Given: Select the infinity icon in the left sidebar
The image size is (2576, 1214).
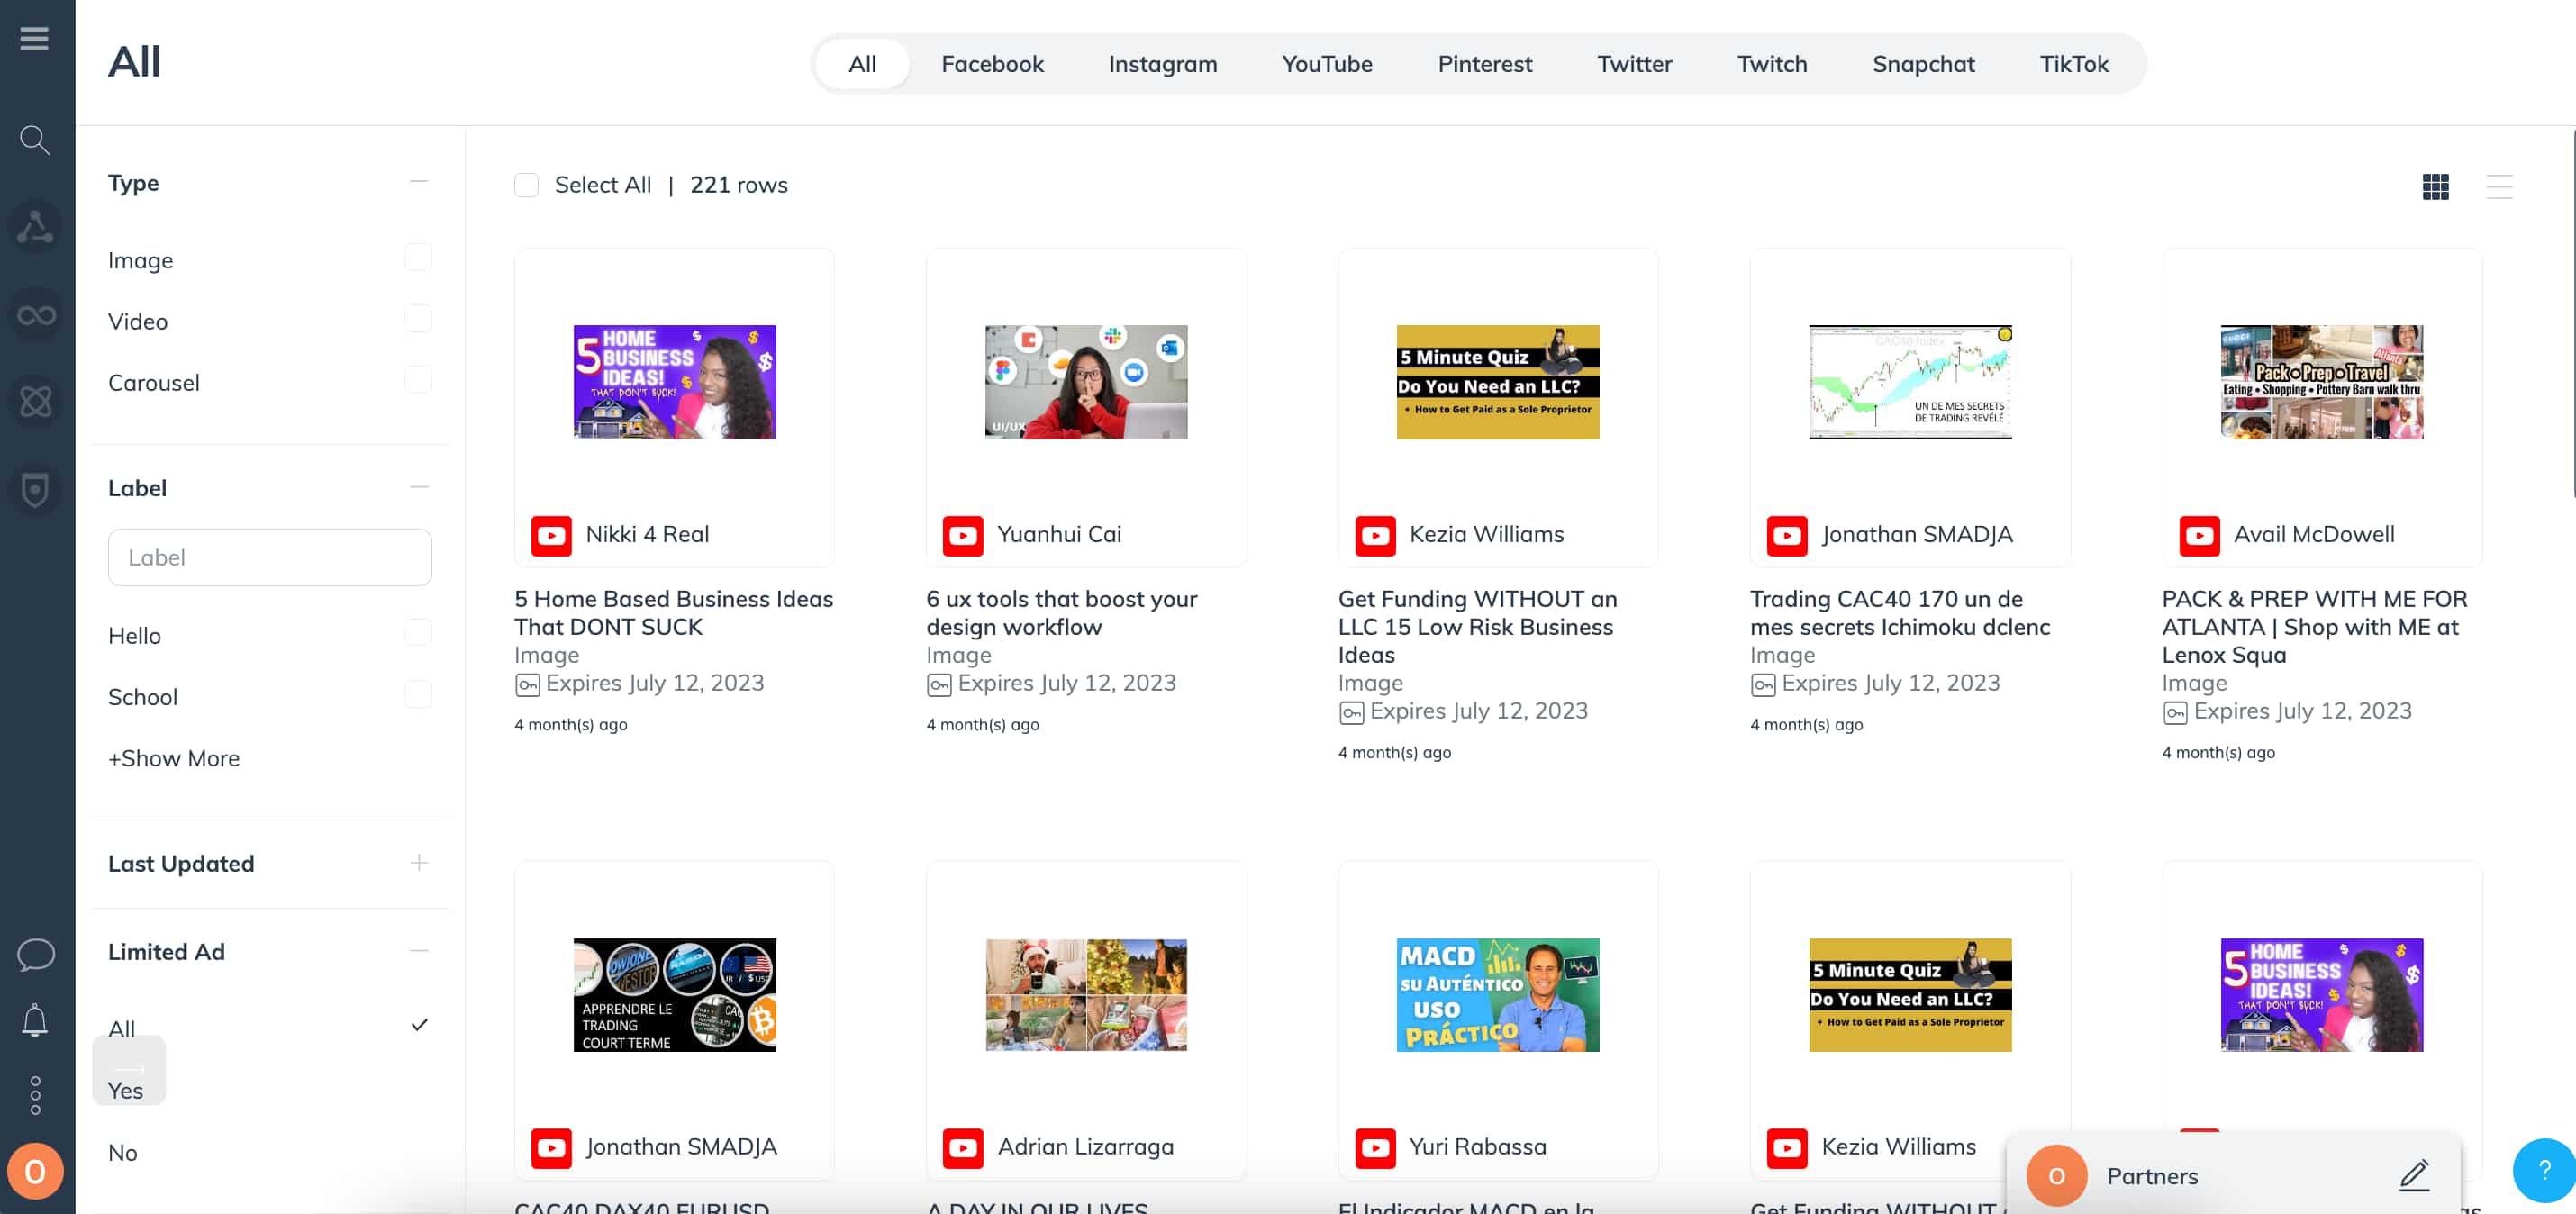Looking at the screenshot, I should click(36, 315).
